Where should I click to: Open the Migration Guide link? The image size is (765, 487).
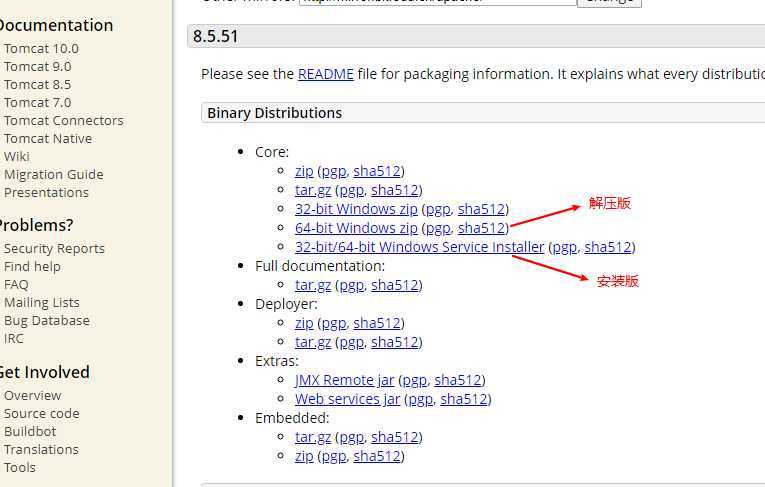[54, 175]
